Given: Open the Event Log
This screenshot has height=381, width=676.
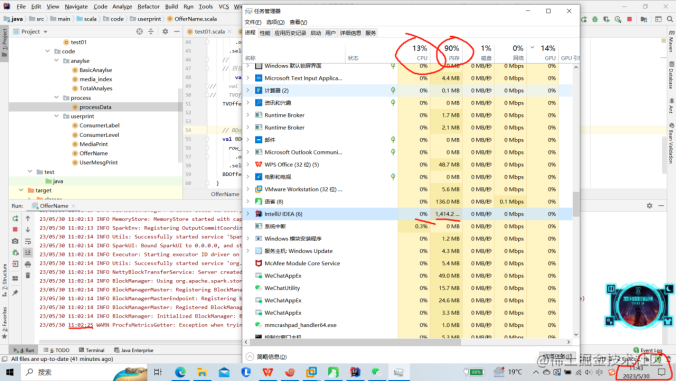Looking at the screenshot, I should point(648,350).
